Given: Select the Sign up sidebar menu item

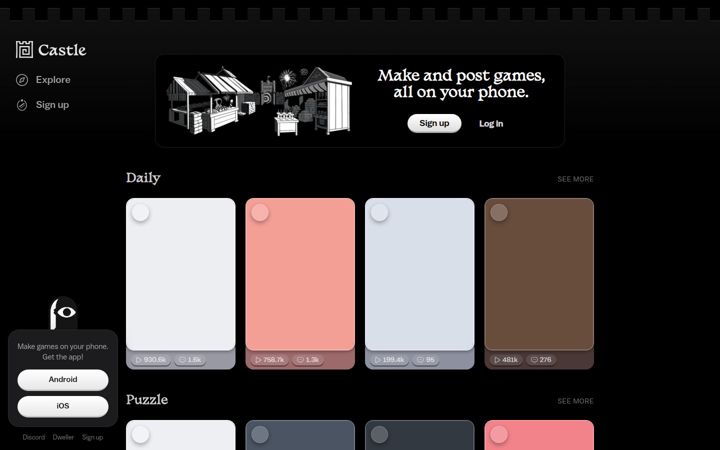Looking at the screenshot, I should coord(43,105).
